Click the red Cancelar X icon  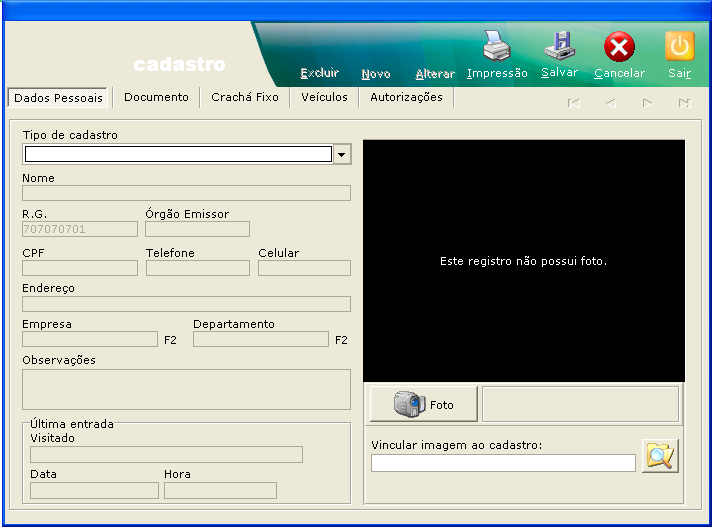click(619, 46)
